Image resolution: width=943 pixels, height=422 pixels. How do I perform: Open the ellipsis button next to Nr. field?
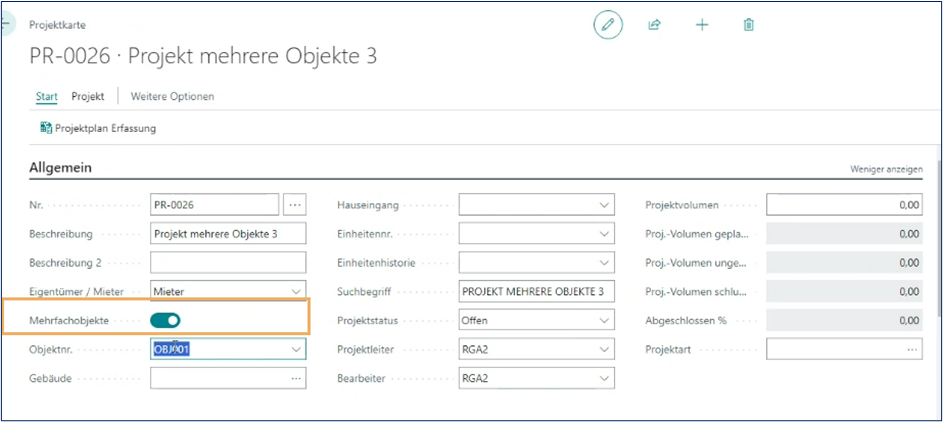294,204
